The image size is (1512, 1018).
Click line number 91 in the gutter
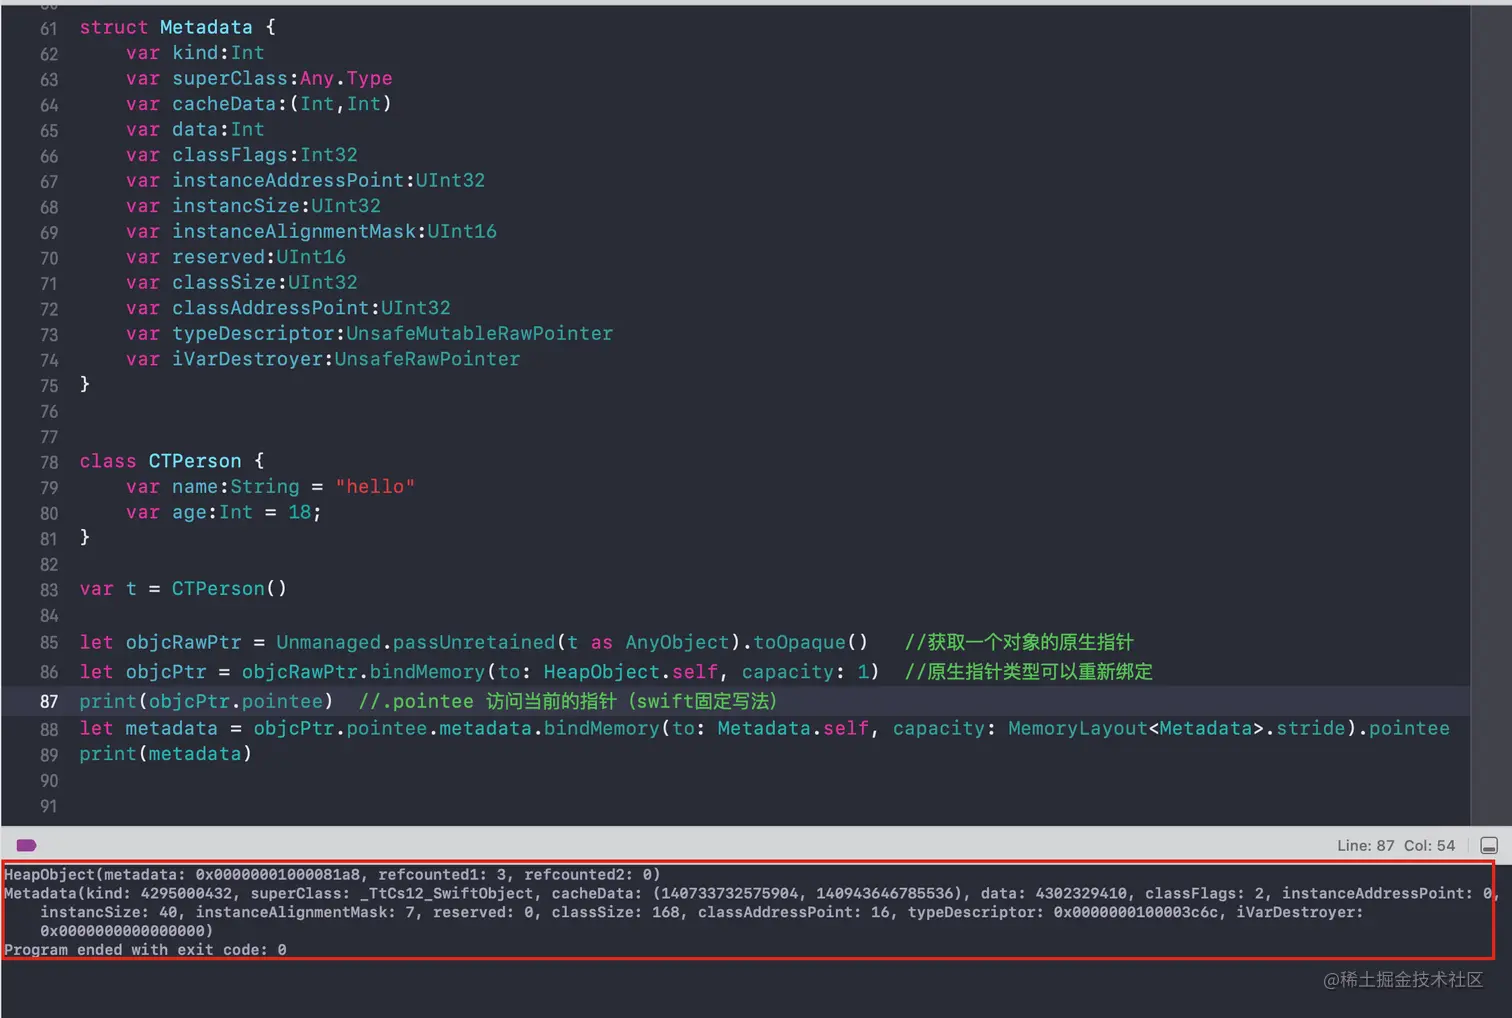[x=49, y=806]
